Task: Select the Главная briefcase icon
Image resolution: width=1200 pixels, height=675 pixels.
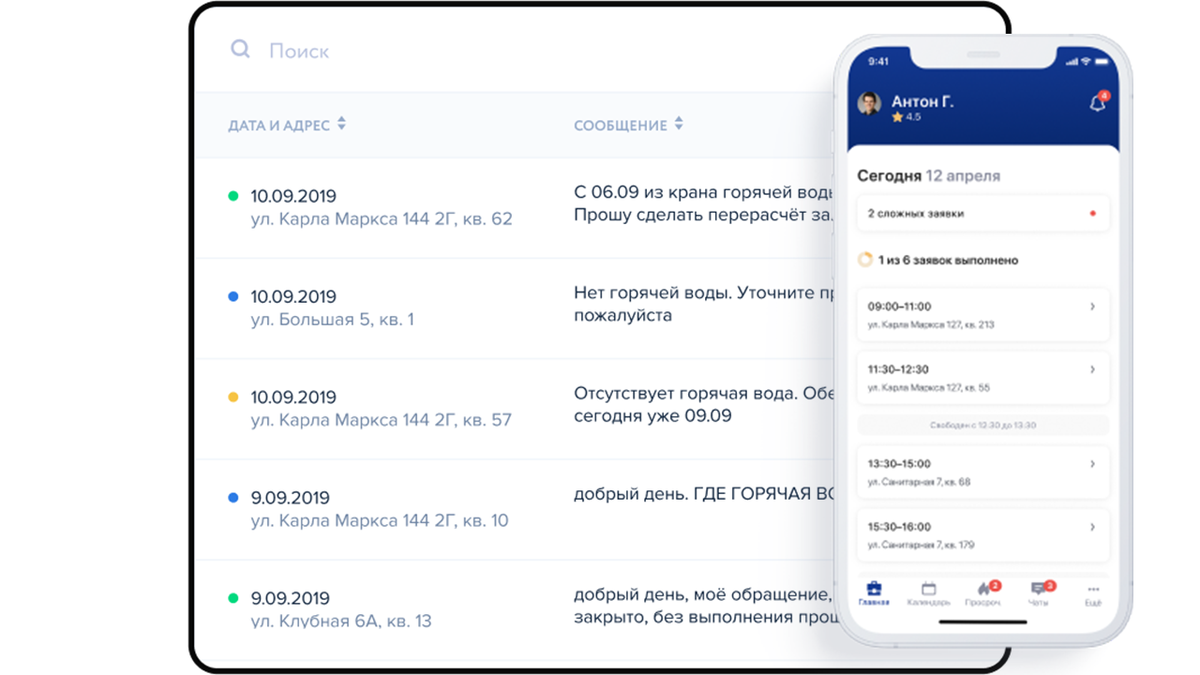Action: [875, 587]
